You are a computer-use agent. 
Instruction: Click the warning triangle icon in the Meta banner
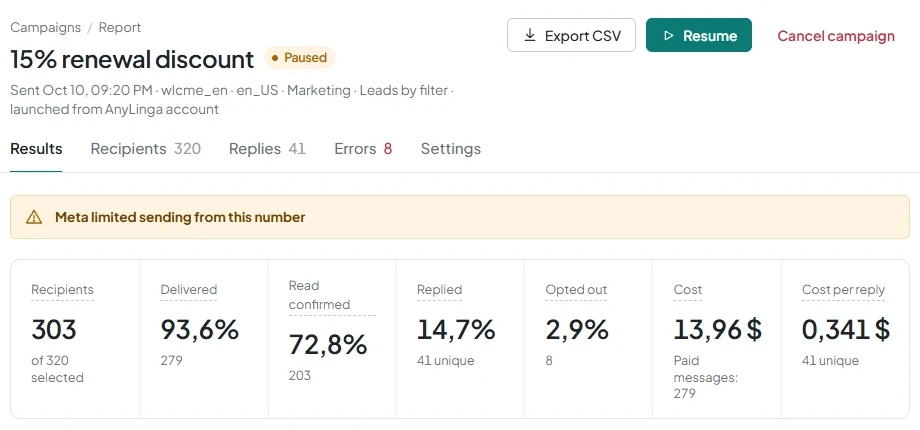(x=34, y=218)
